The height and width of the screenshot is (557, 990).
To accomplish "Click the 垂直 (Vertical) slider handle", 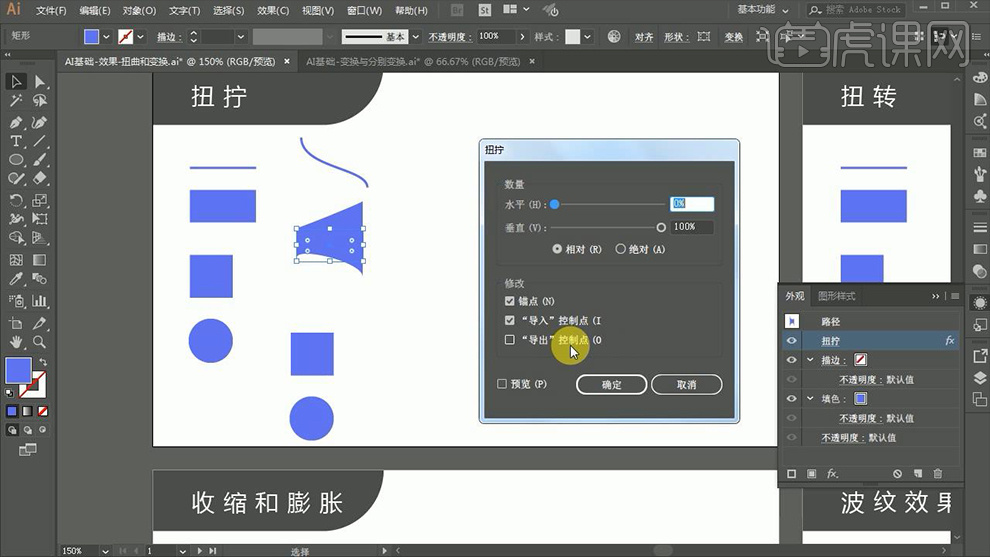I will (661, 227).
